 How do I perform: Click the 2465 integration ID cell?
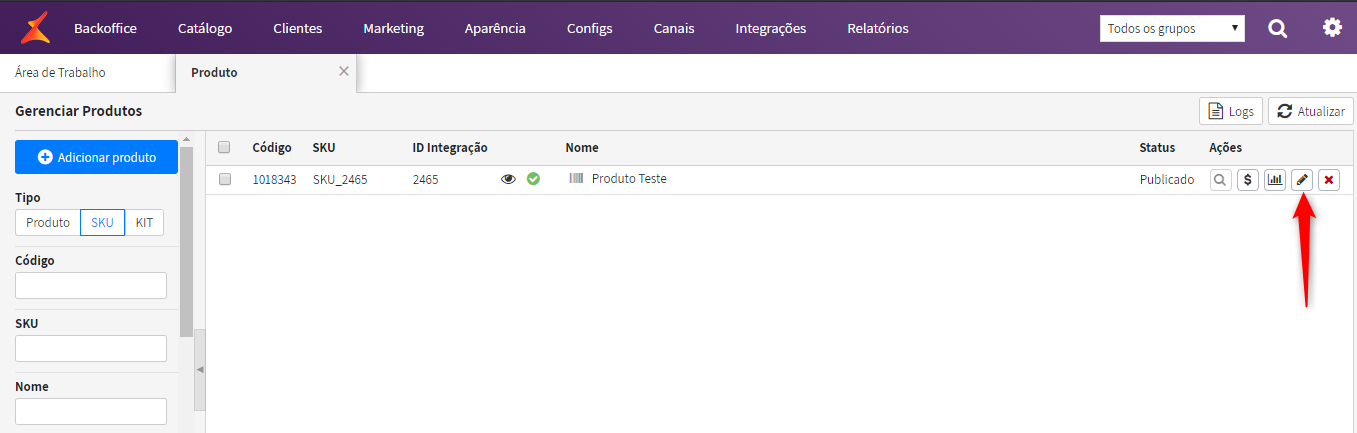[425, 180]
